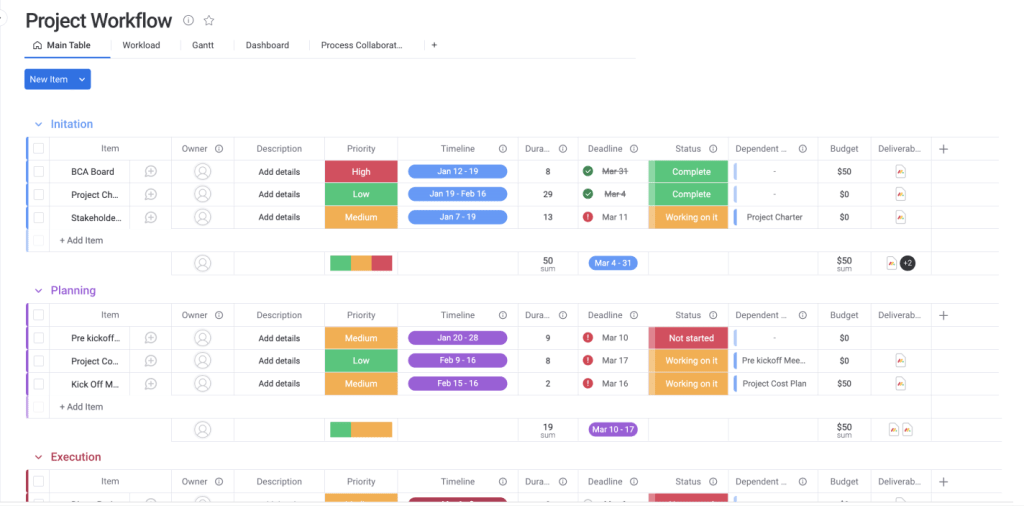The width and height of the screenshot is (1024, 506).
Task: Collapse the Initation group chevron
Action: [x=39, y=124]
